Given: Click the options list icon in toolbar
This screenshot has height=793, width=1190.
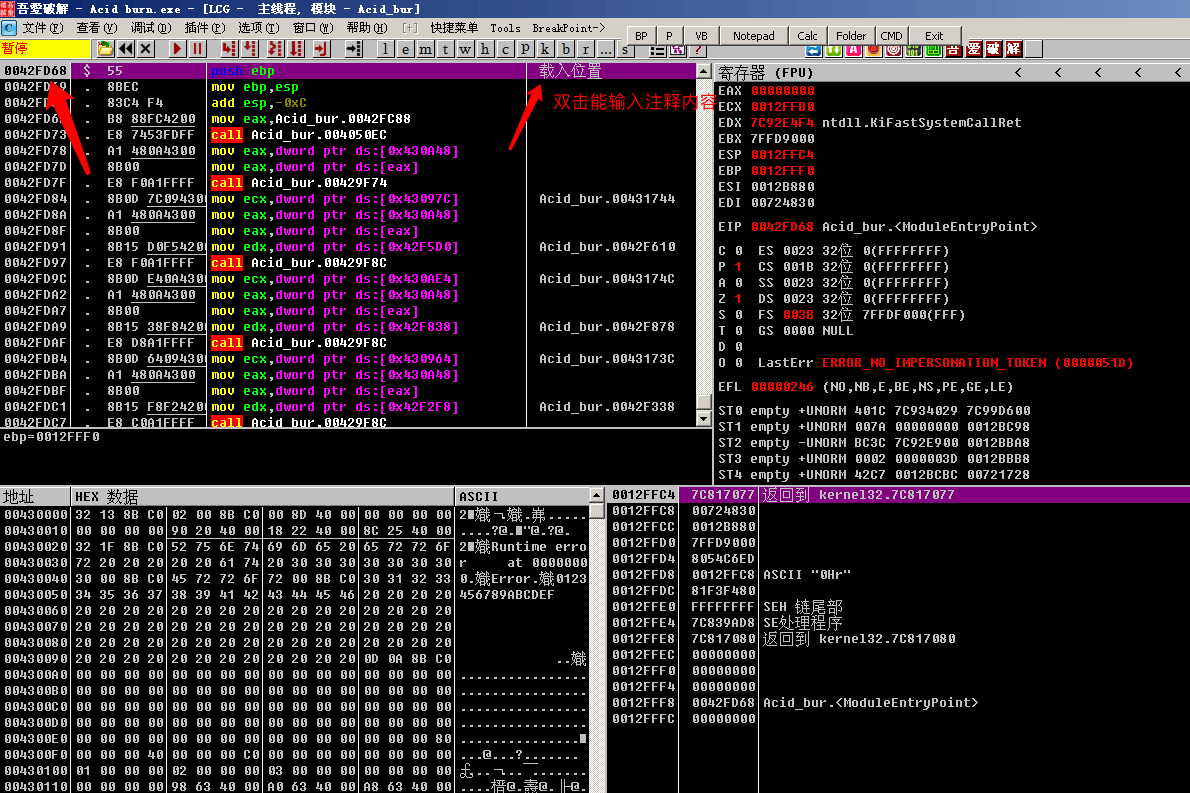Looking at the screenshot, I should coord(657,50).
